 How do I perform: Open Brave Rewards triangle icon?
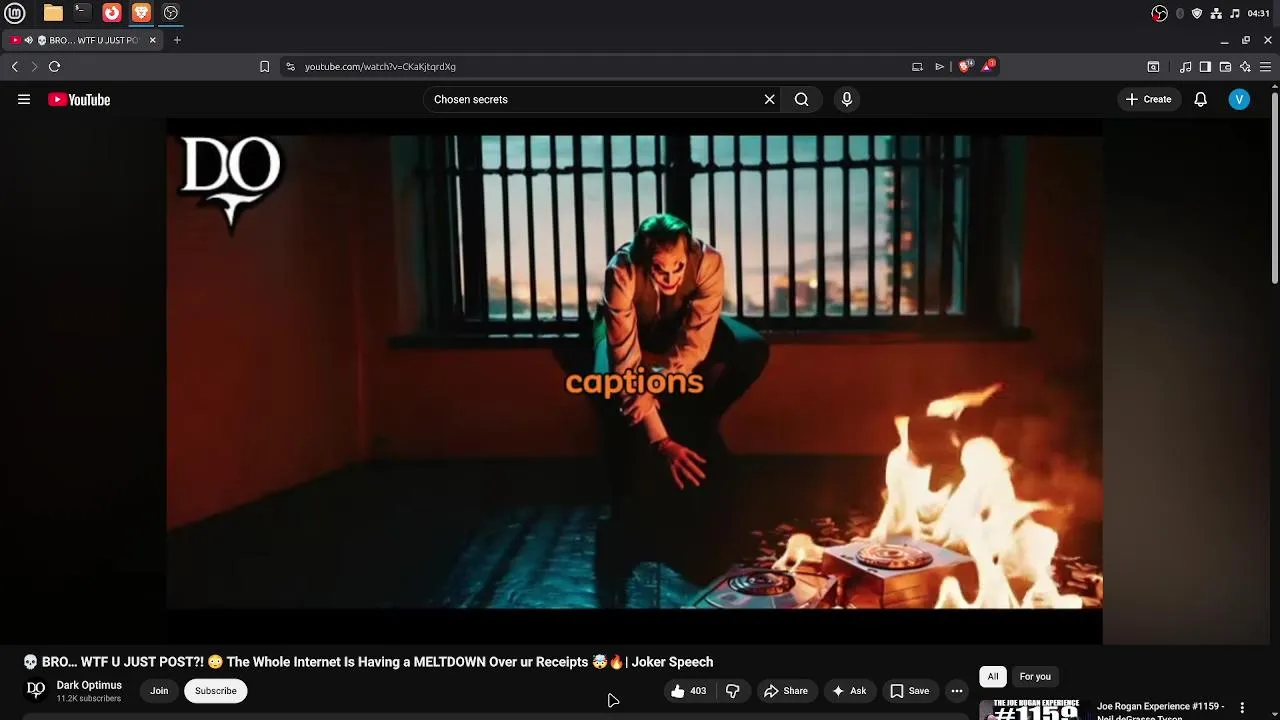pyautogui.click(x=988, y=66)
